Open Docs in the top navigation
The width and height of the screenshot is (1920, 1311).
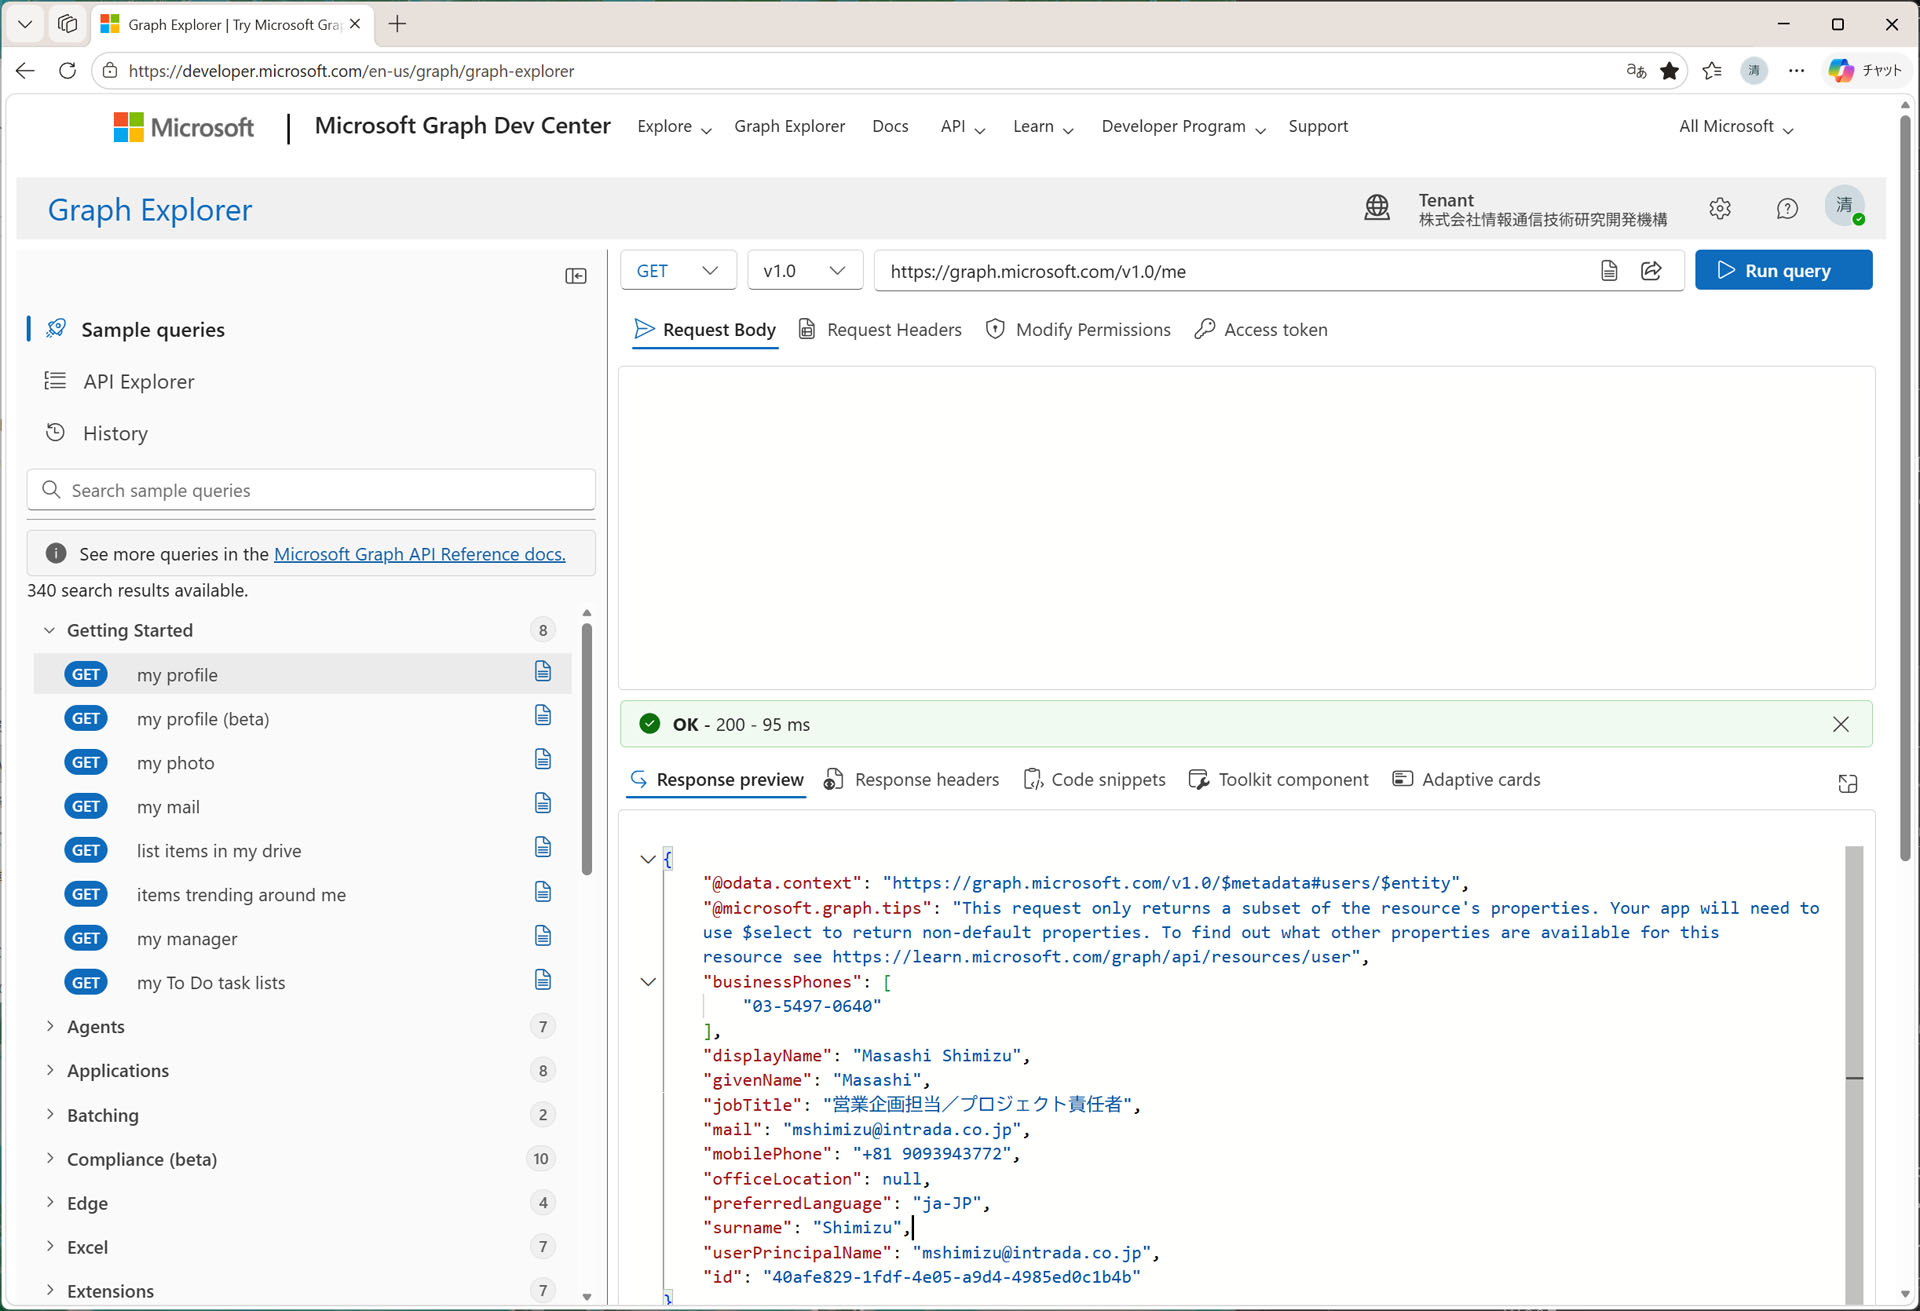point(890,127)
